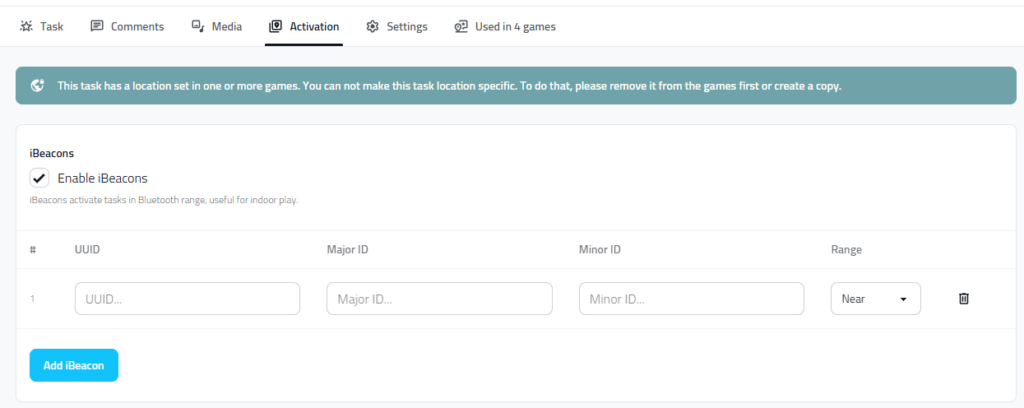This screenshot has width=1024, height=408.
Task: Click the Task tab sun icon
Action: [26, 27]
